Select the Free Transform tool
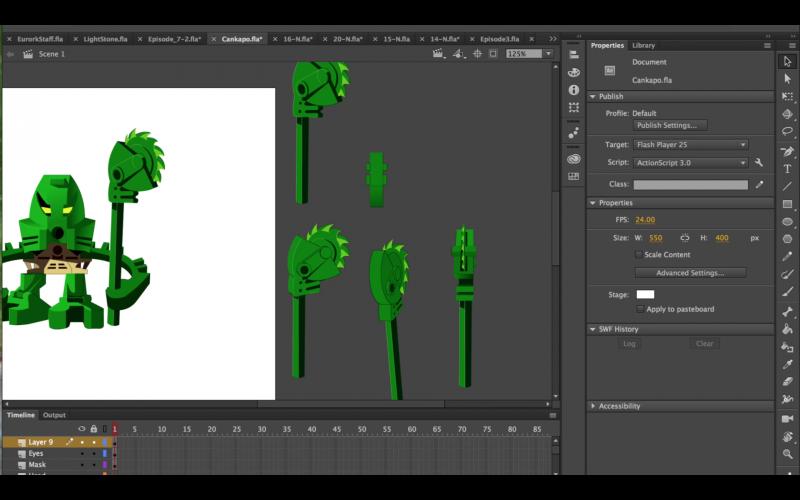This screenshot has width=800, height=500. click(787, 96)
